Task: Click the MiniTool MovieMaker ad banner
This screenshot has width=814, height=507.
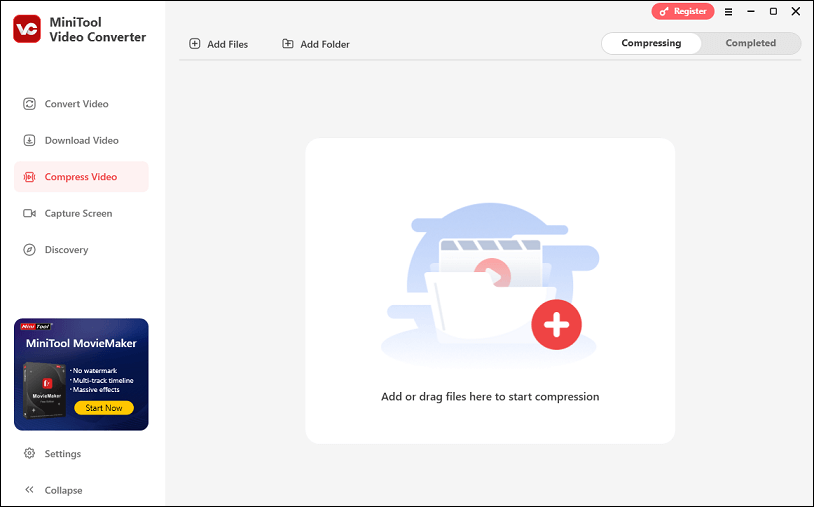Action: point(81,374)
